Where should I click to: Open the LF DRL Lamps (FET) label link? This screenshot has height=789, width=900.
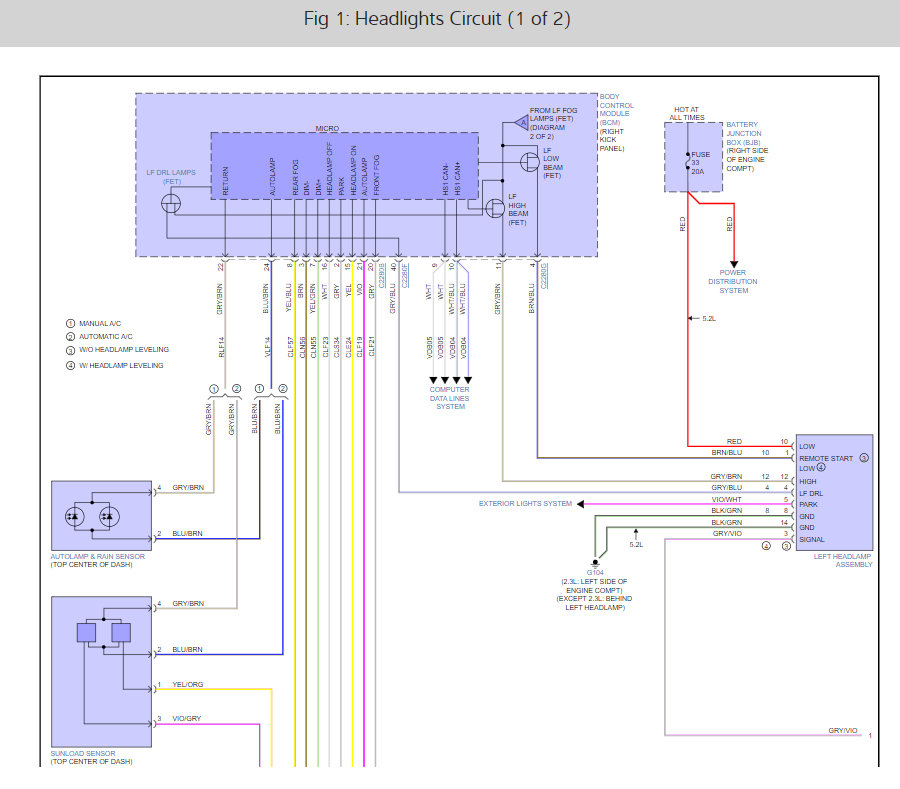(171, 177)
